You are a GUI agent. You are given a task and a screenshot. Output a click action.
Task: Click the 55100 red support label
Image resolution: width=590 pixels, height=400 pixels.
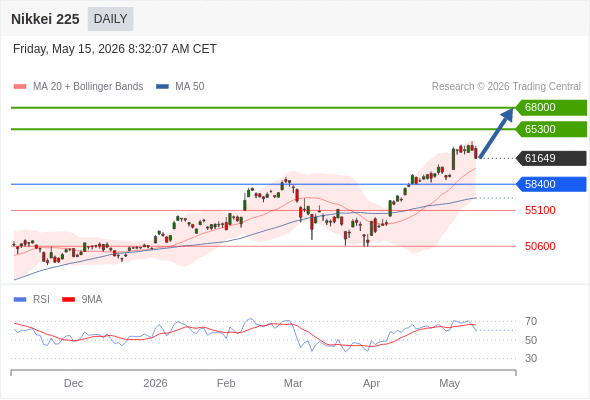coord(540,210)
